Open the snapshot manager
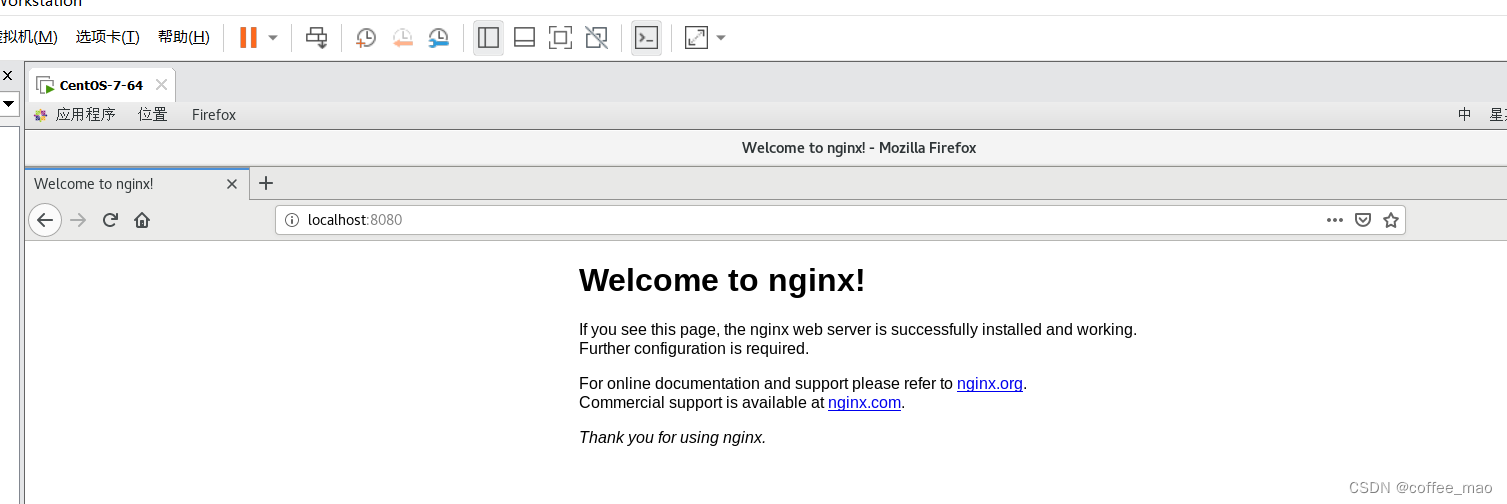The height and width of the screenshot is (504, 1507). [438, 38]
